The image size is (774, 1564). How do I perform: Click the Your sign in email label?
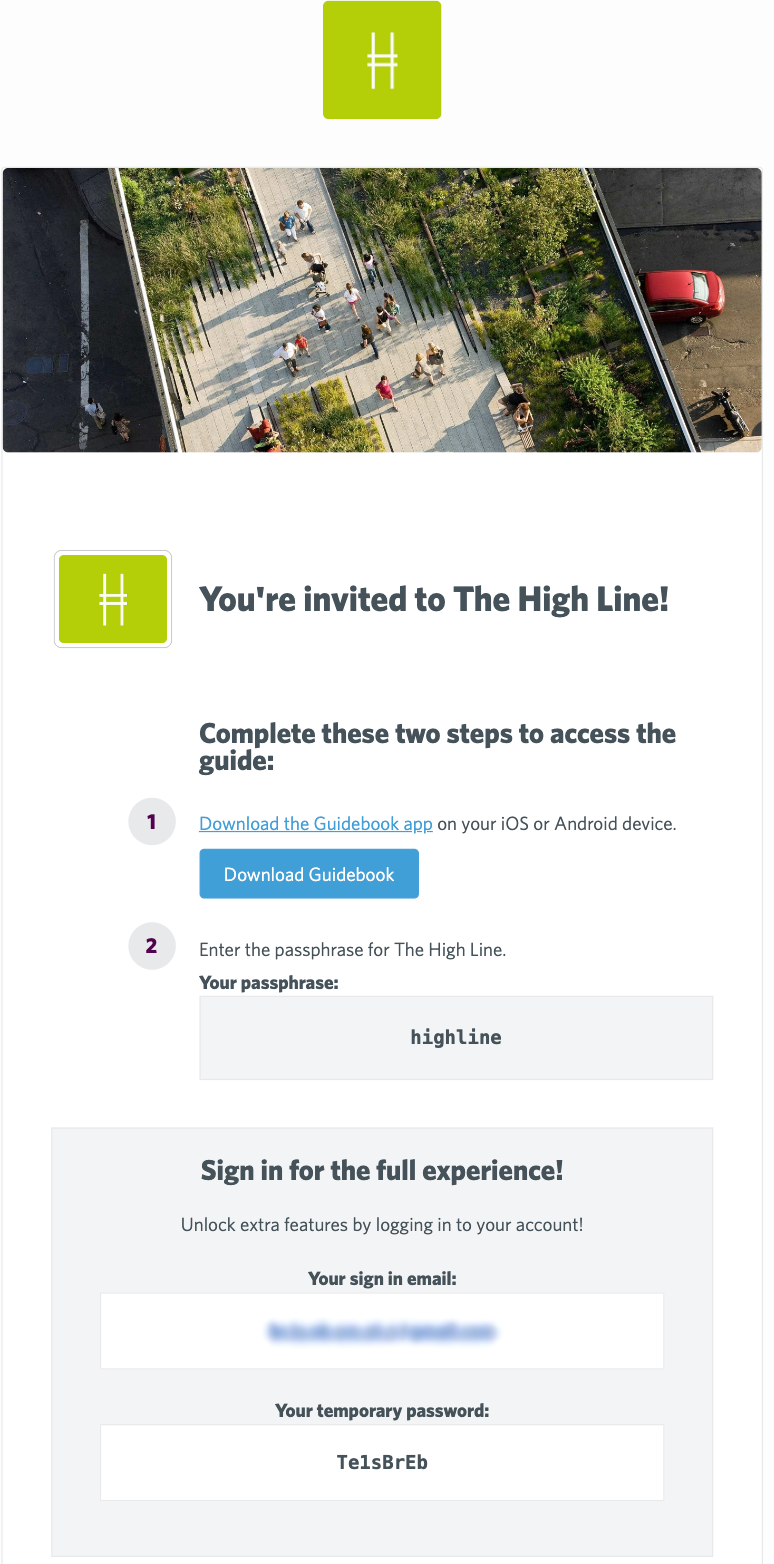(382, 1279)
